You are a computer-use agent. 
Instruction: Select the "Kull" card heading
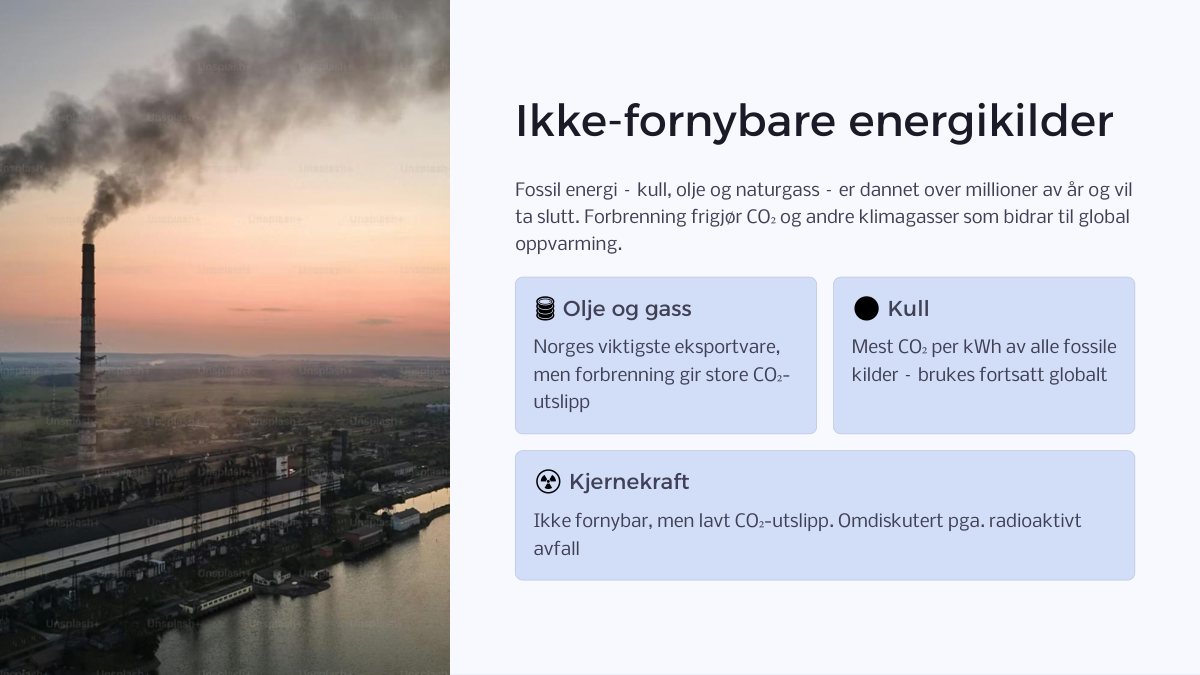[x=908, y=309]
